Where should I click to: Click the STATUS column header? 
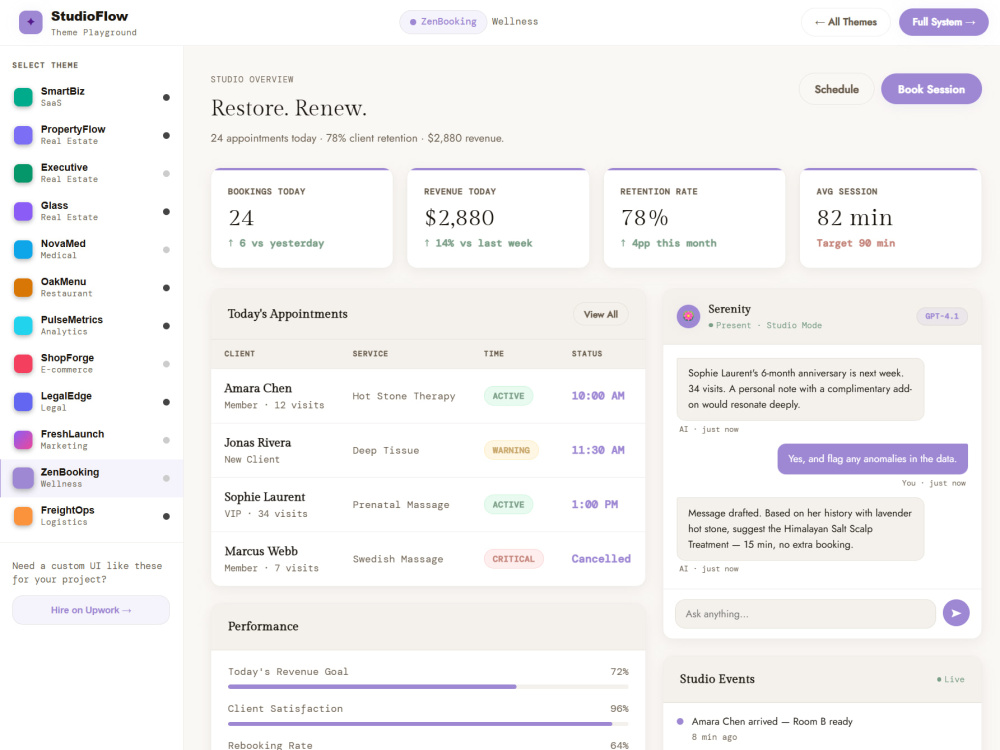(587, 353)
